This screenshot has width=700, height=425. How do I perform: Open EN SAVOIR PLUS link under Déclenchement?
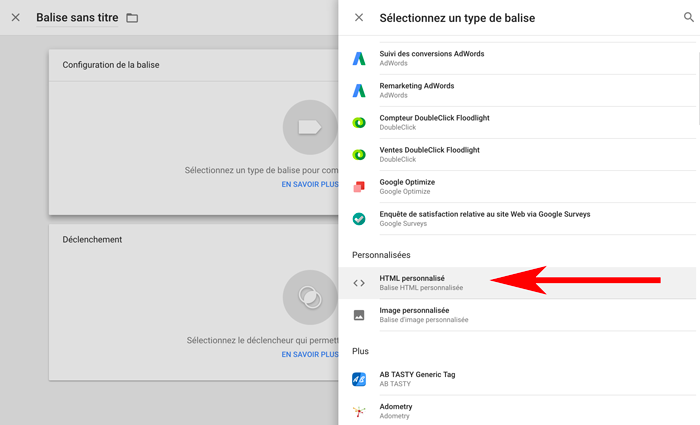(x=309, y=354)
